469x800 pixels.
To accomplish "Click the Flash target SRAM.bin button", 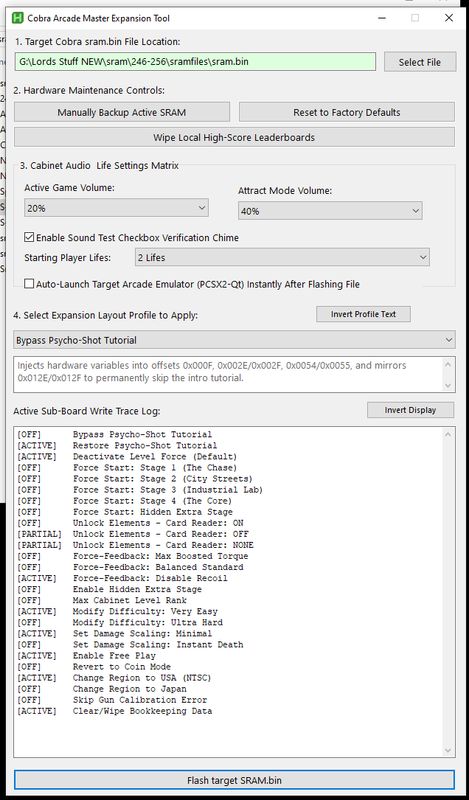I will [234, 781].
